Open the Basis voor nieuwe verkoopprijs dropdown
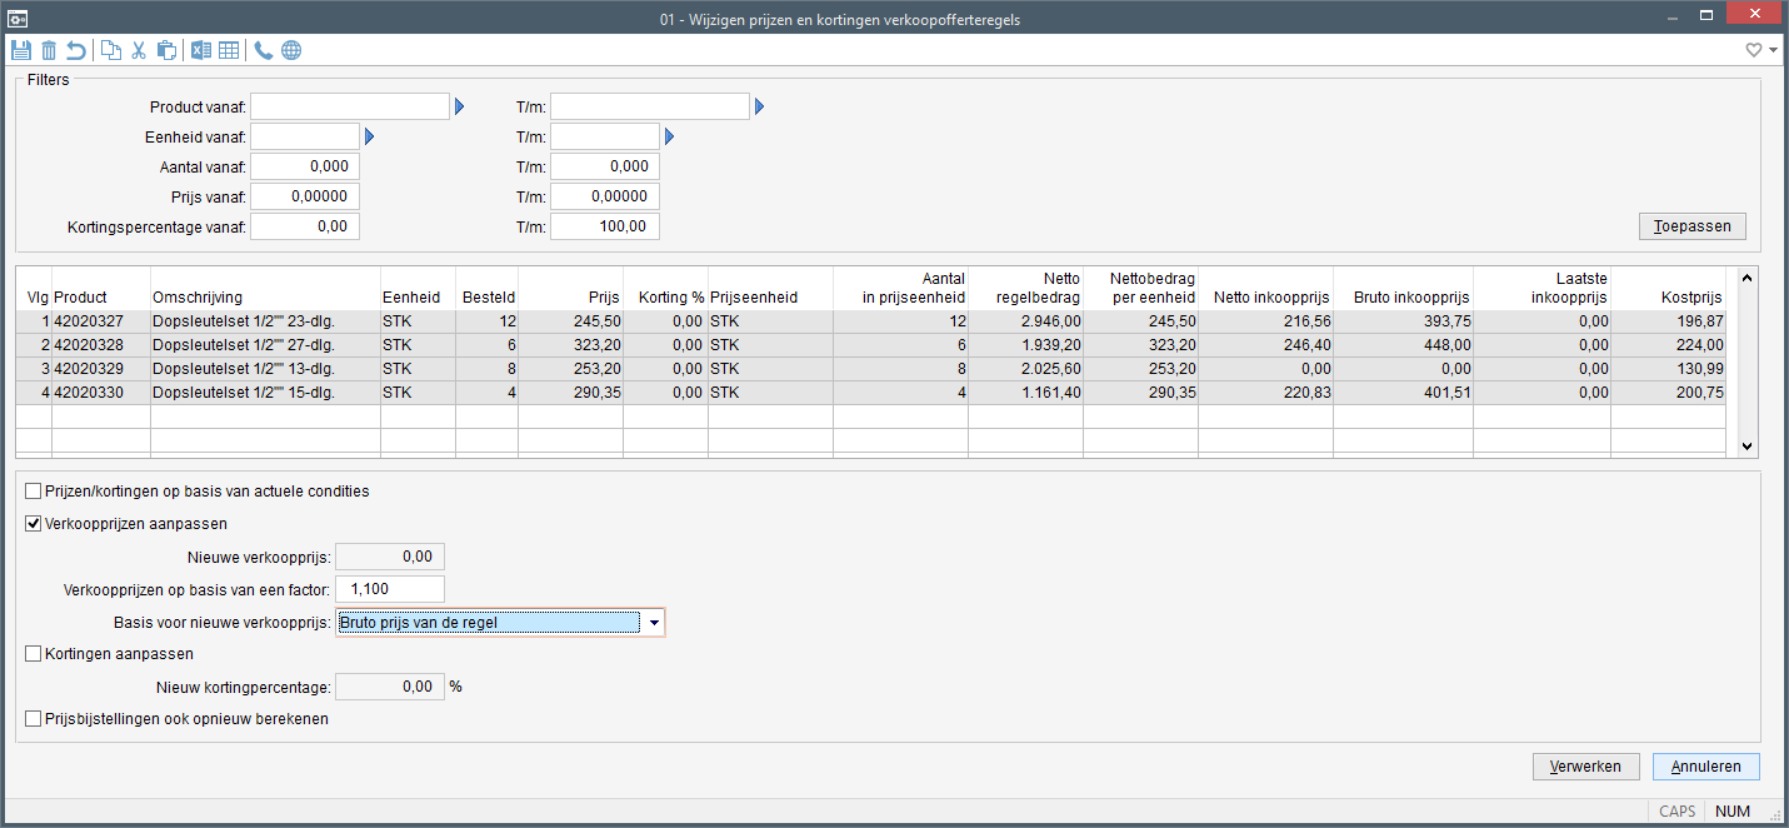1789x828 pixels. (654, 622)
